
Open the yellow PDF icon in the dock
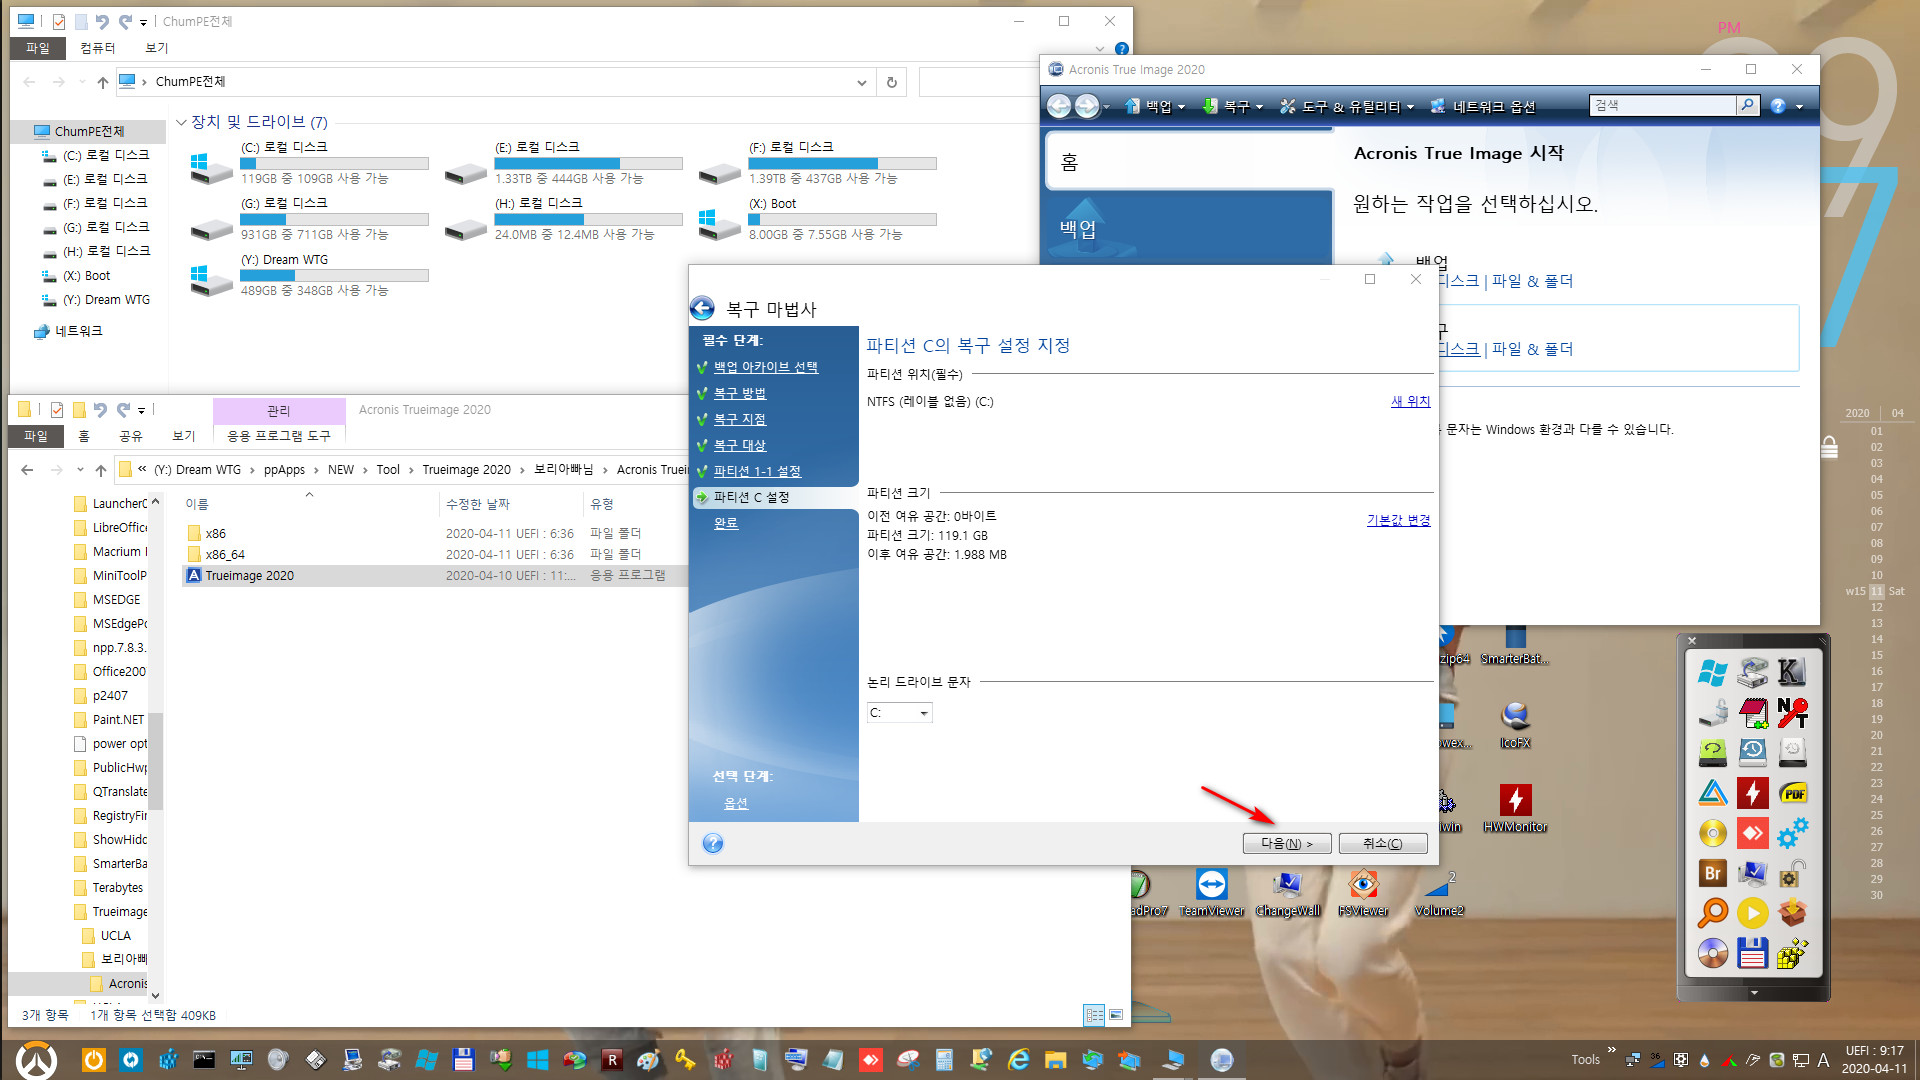1792,793
